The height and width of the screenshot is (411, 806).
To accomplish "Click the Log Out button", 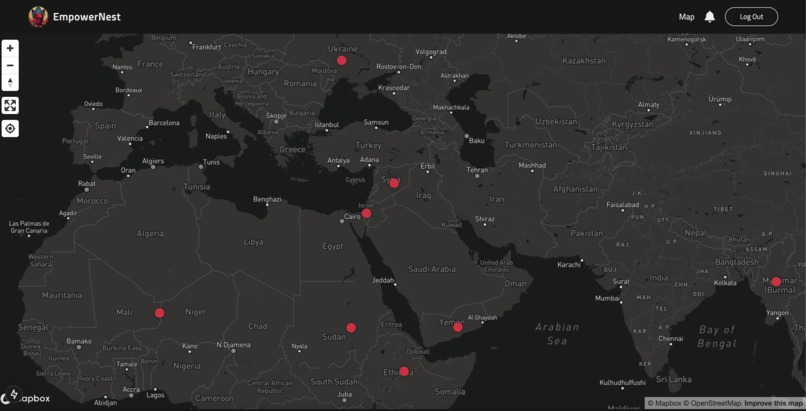I will click(x=751, y=16).
